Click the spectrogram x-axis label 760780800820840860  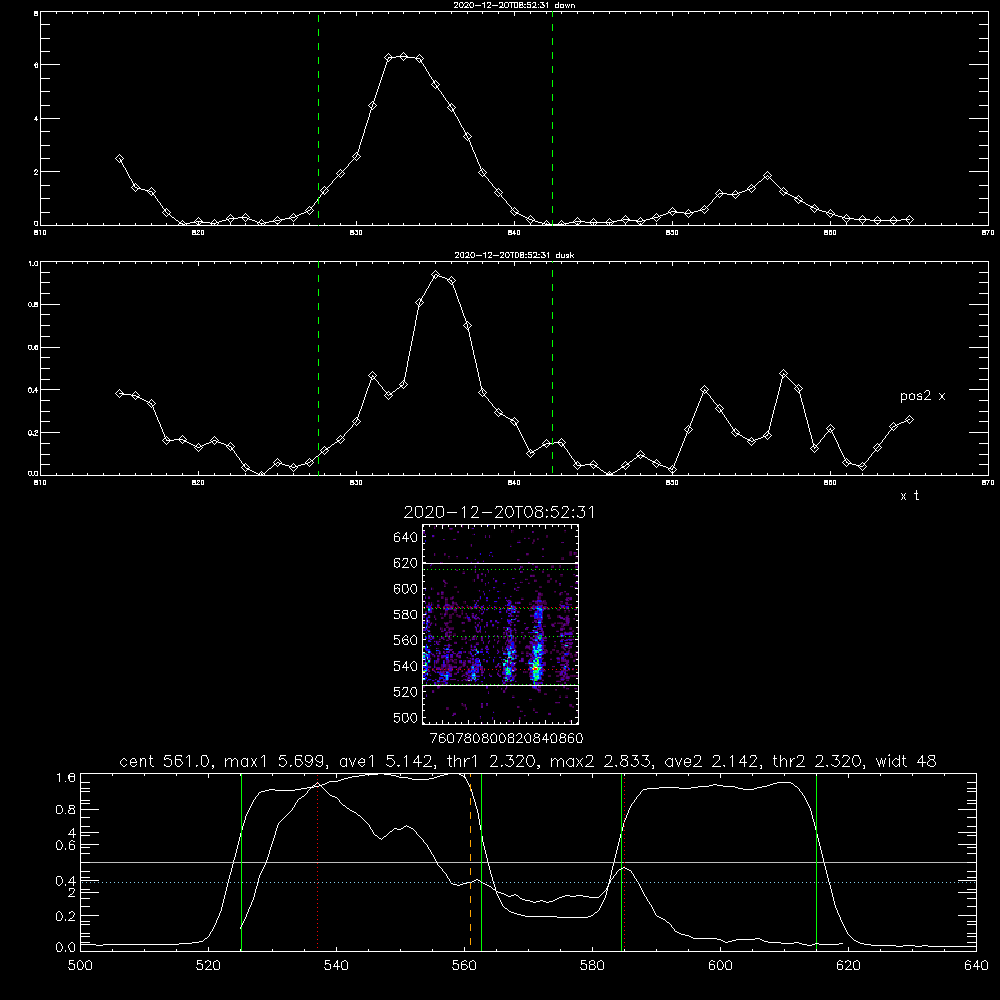coord(506,738)
